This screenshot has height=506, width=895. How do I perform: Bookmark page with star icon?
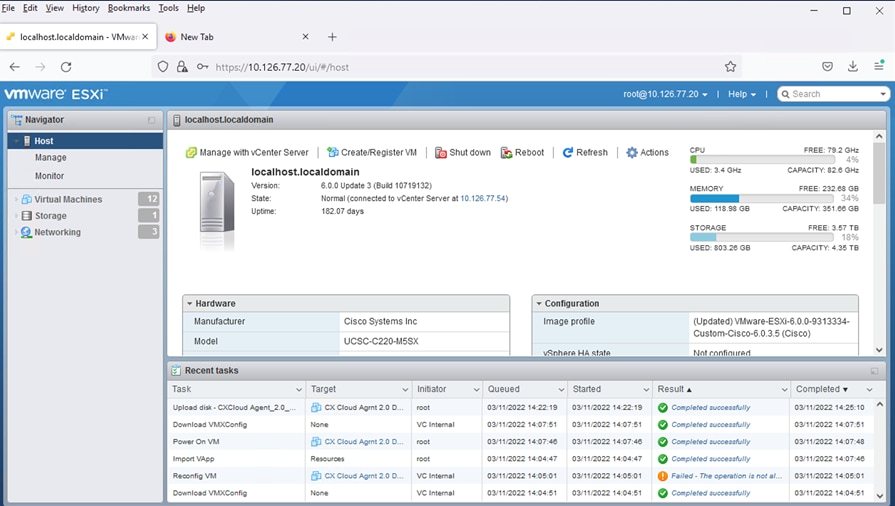[x=730, y=67]
